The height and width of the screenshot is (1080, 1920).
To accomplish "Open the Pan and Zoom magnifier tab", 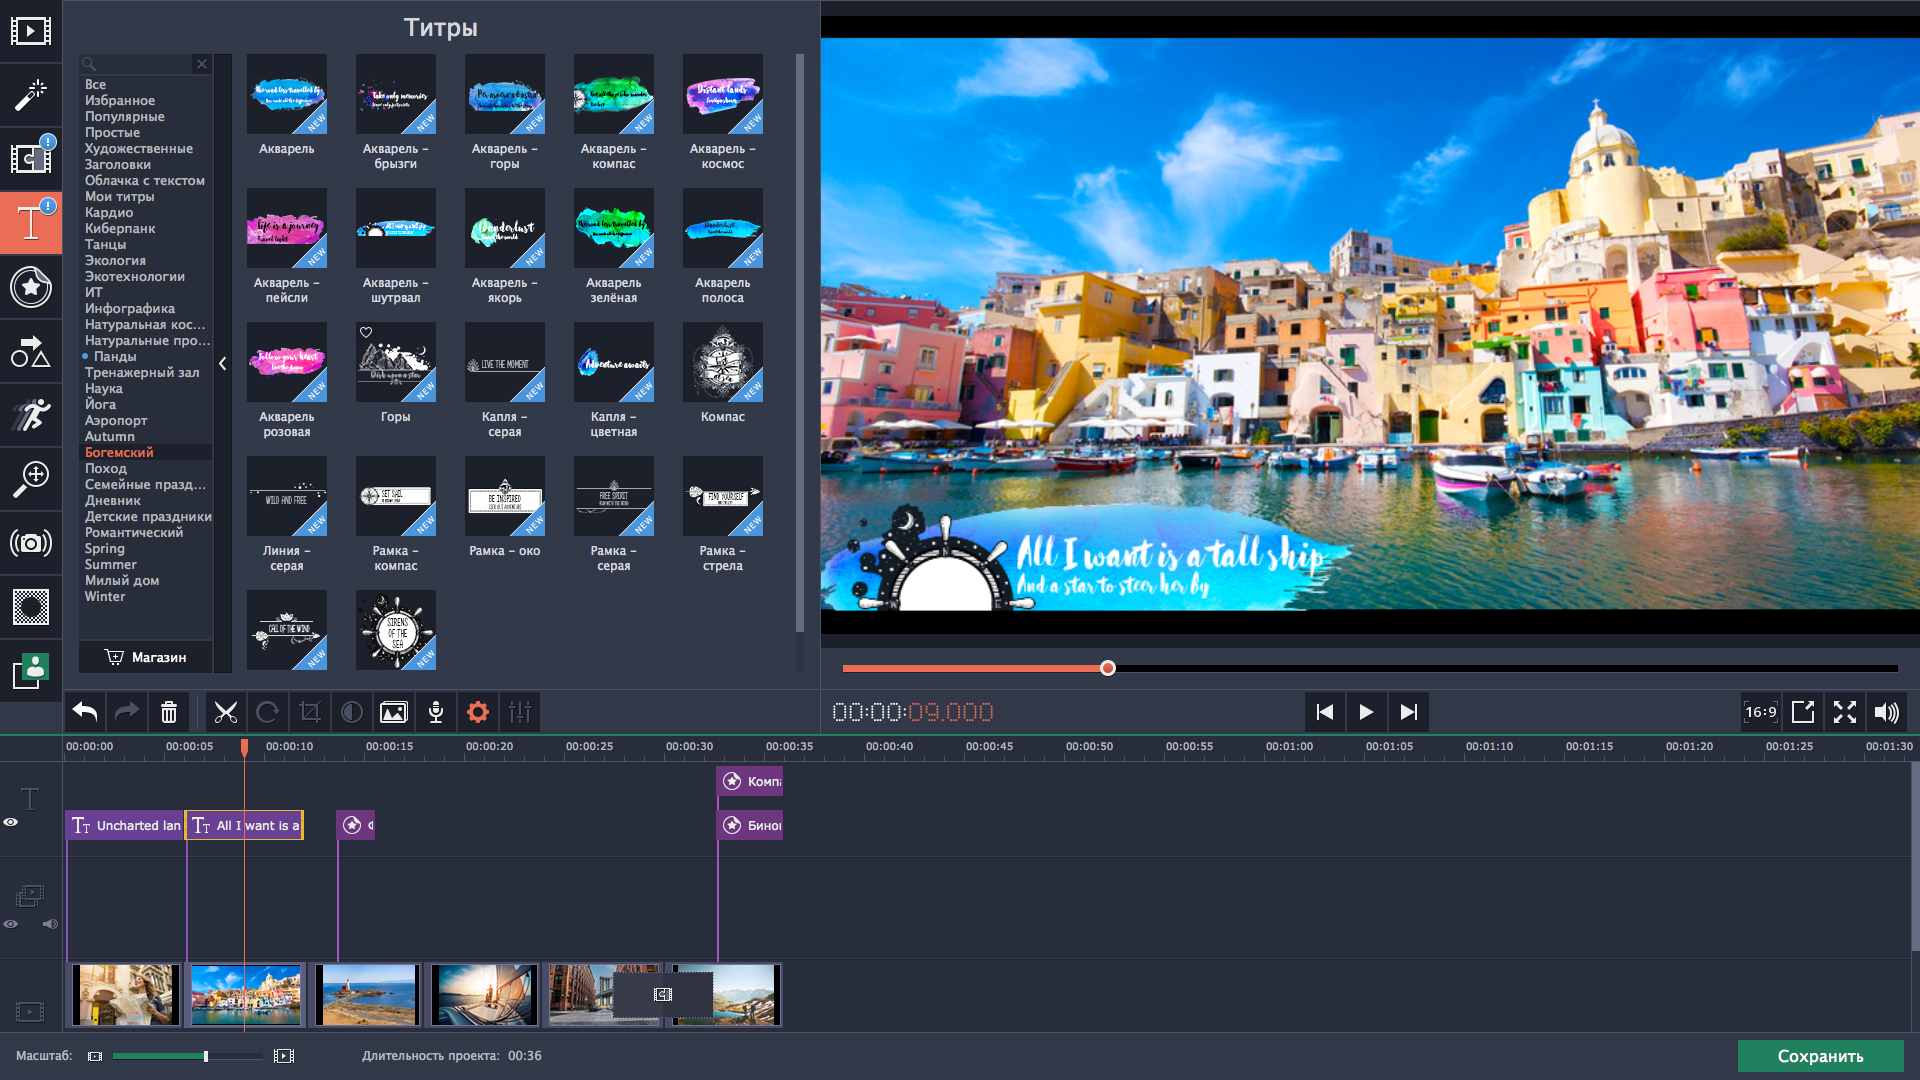I will coord(30,479).
